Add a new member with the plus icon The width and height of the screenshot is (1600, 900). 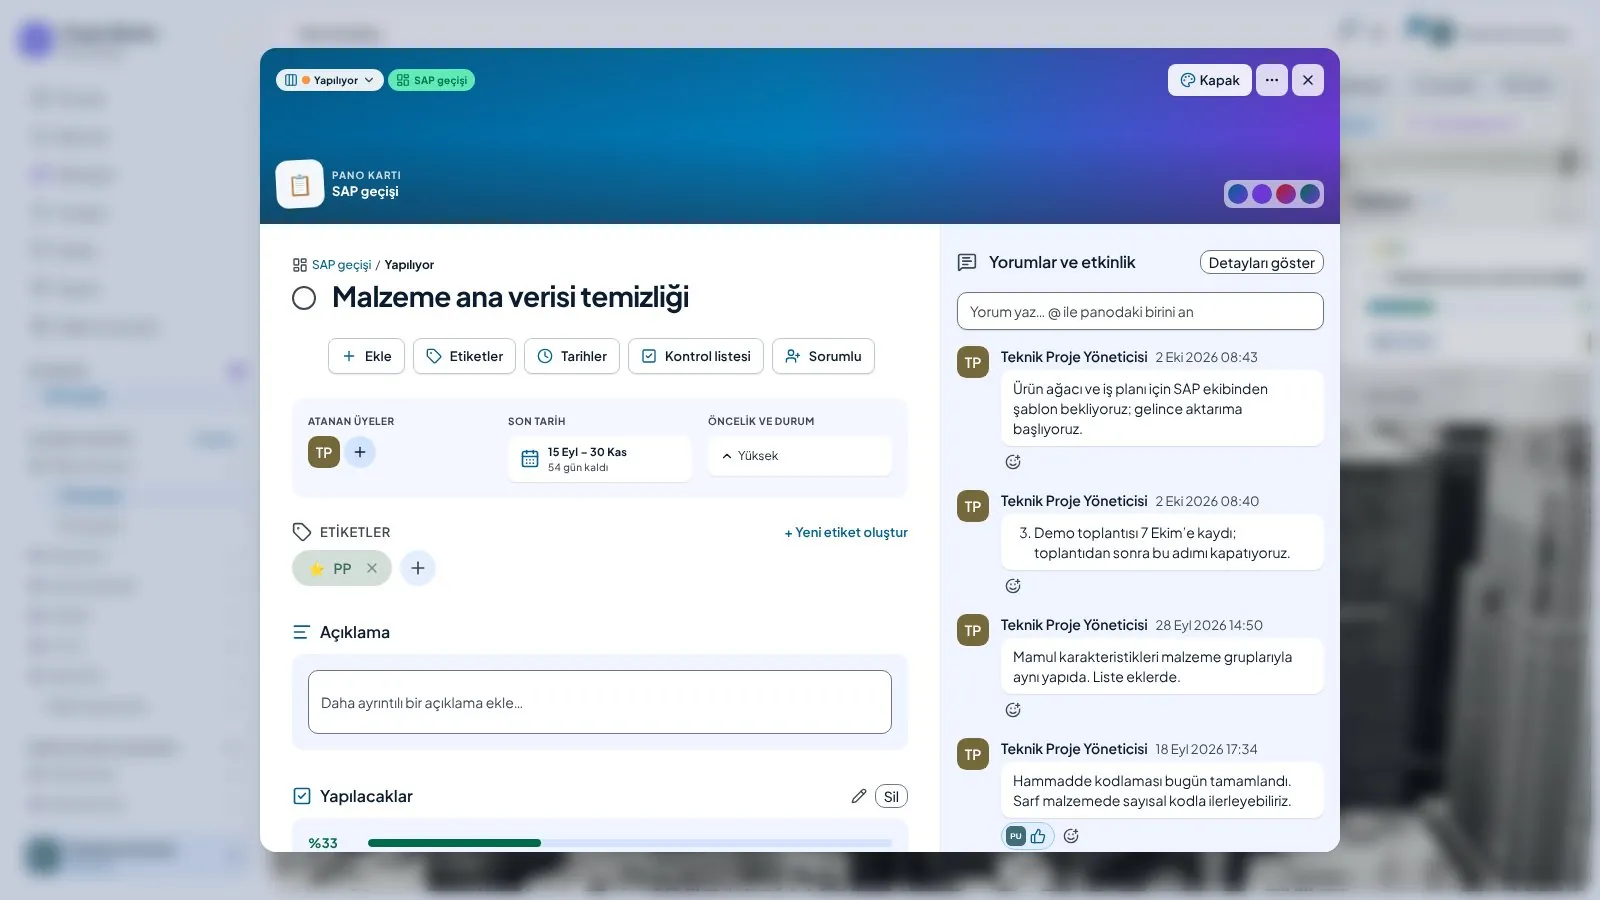tap(360, 452)
